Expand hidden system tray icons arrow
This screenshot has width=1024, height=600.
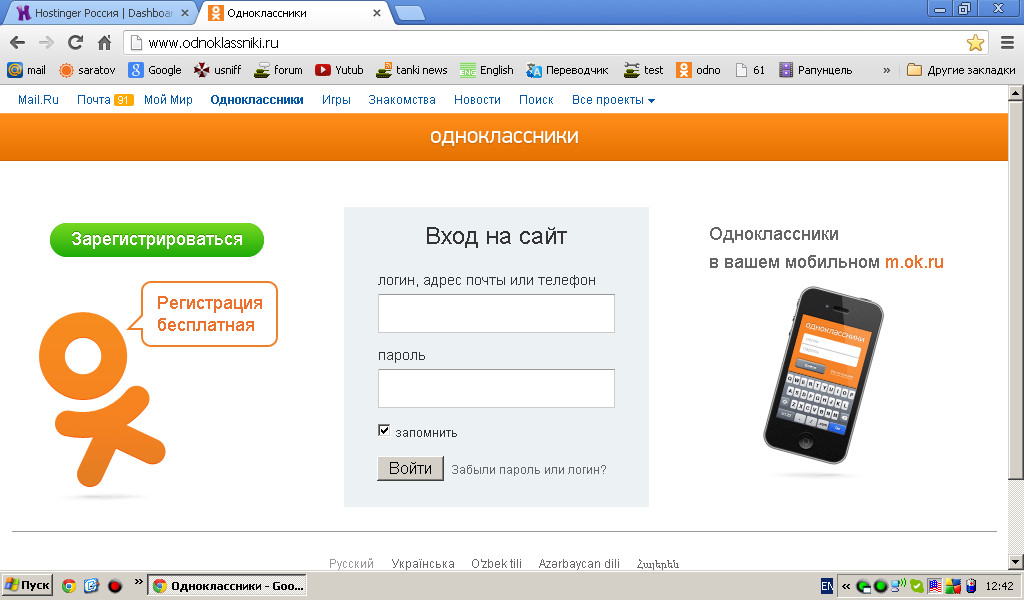click(x=846, y=586)
